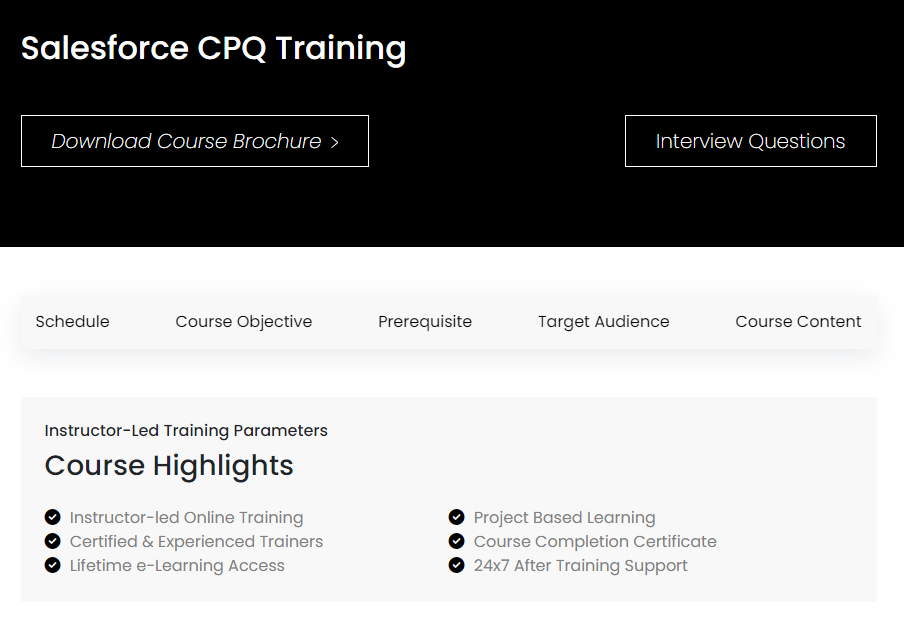The image size is (904, 623).
Task: Click the checkmark icon beside Course Completion Certificate
Action: 456,541
